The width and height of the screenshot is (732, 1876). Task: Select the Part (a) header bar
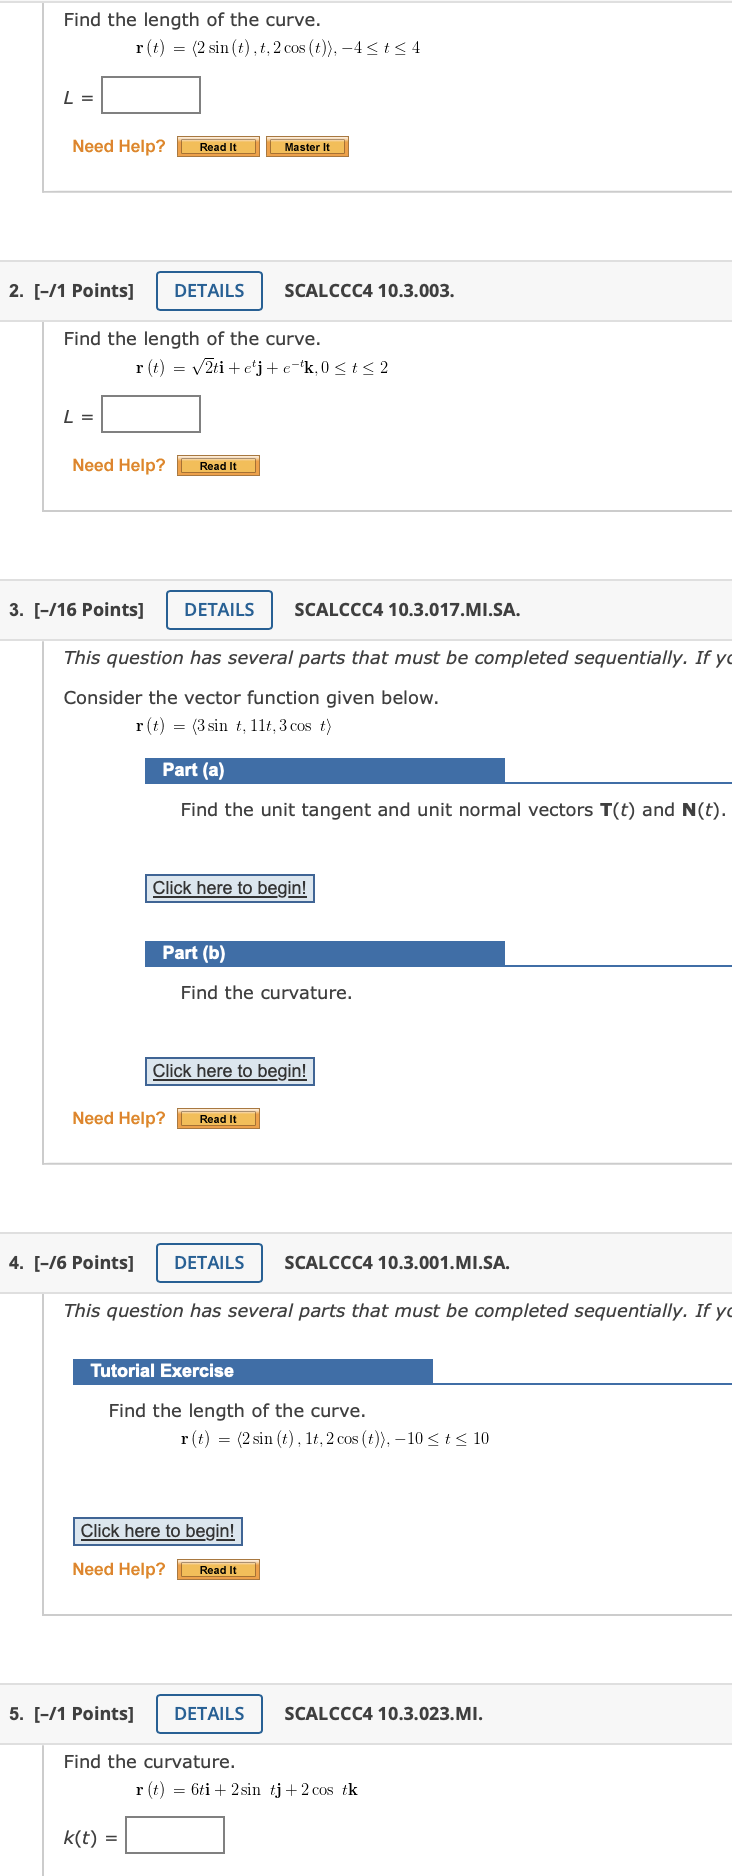(325, 770)
